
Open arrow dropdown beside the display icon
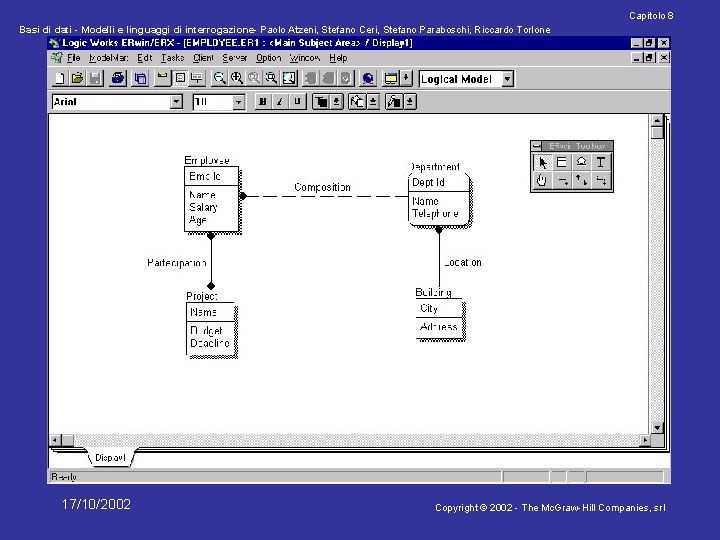click(x=406, y=79)
